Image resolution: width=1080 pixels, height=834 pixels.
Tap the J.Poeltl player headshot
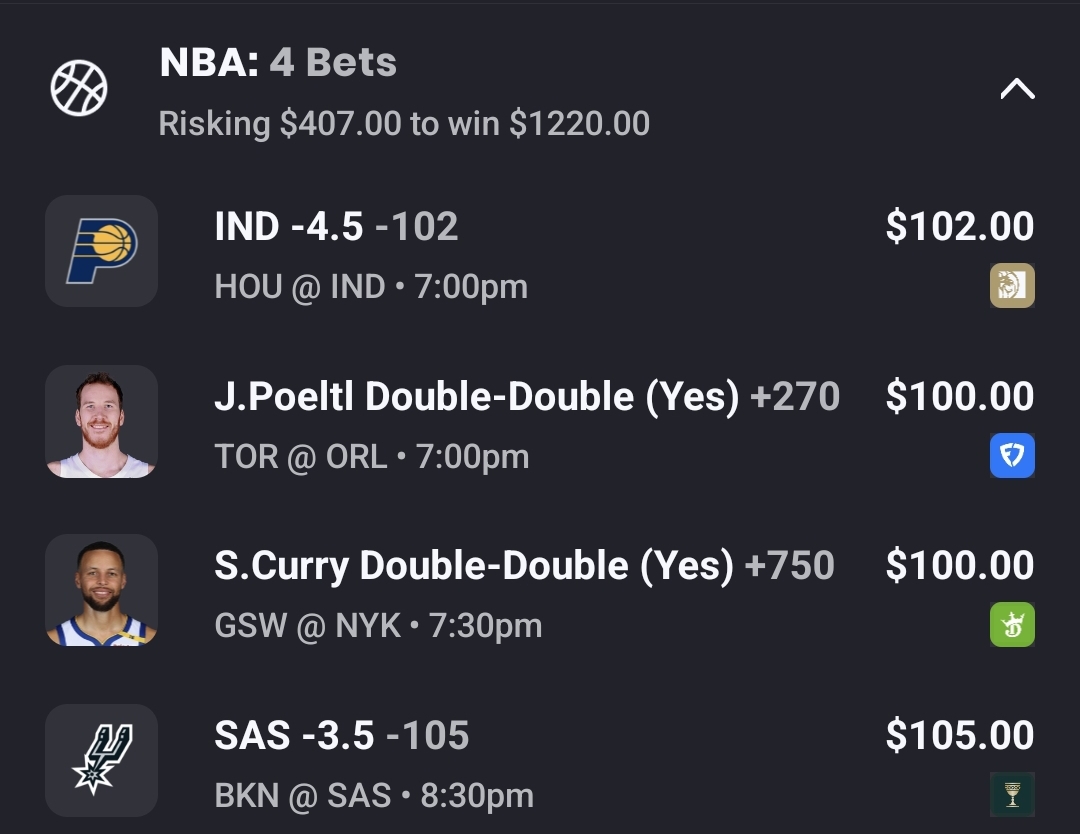(x=101, y=421)
